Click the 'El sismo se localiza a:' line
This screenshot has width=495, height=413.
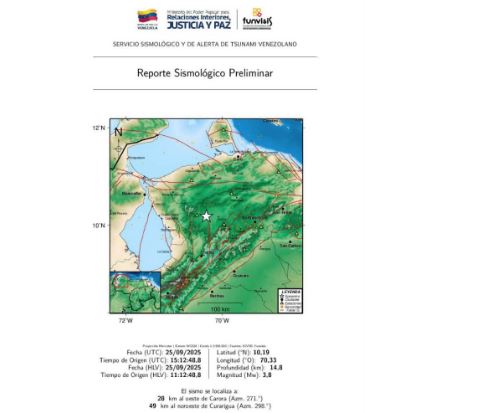point(209,391)
